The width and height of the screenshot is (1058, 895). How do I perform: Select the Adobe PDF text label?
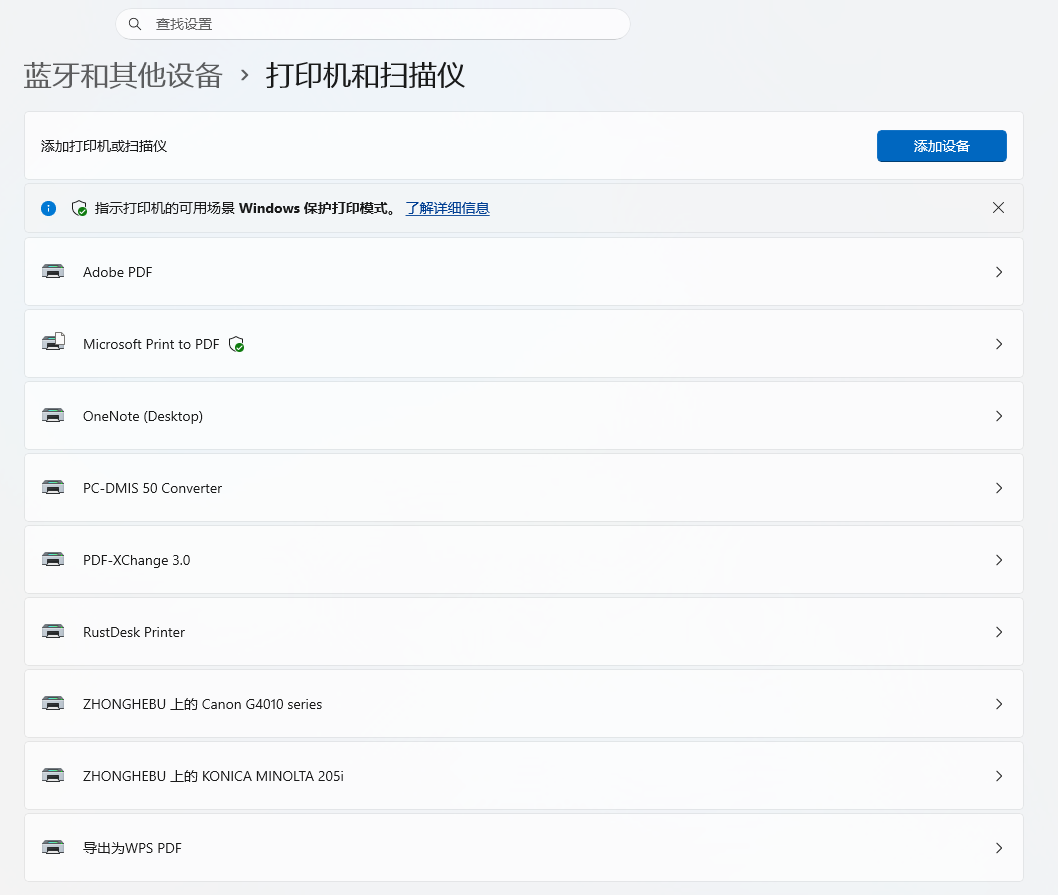coord(117,272)
